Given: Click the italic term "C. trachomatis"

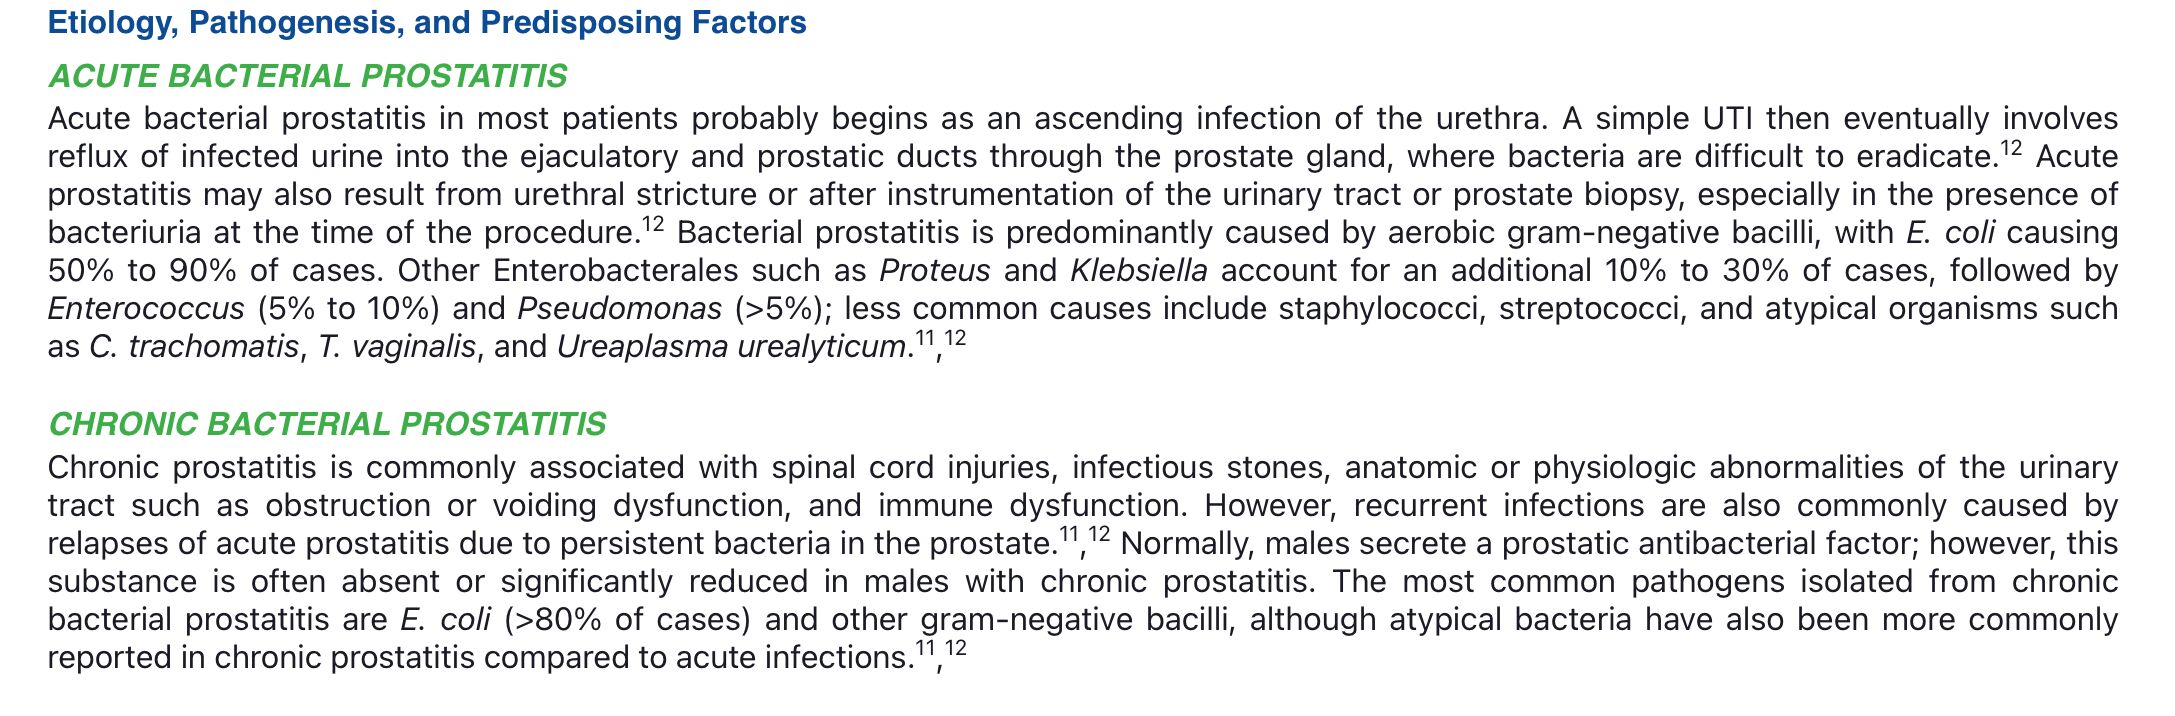Looking at the screenshot, I should [194, 347].
